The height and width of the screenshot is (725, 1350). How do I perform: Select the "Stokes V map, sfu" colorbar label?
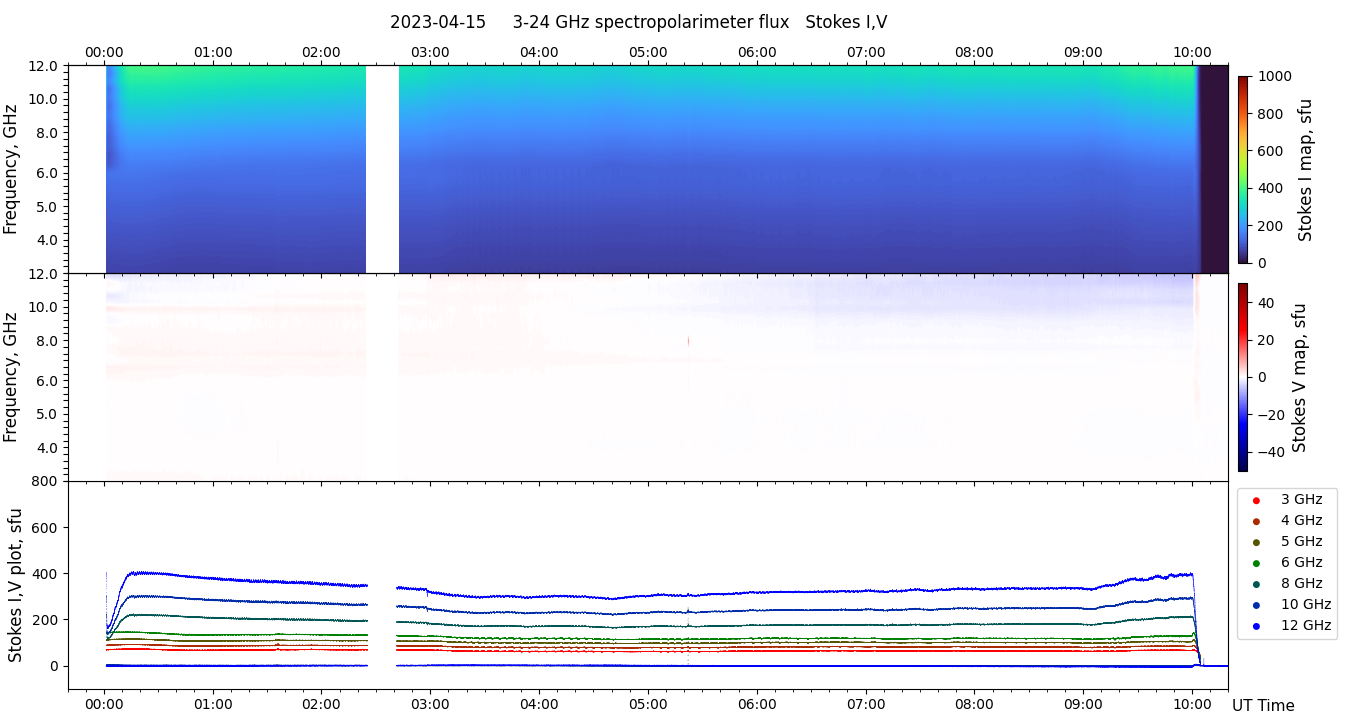pyautogui.click(x=1300, y=377)
